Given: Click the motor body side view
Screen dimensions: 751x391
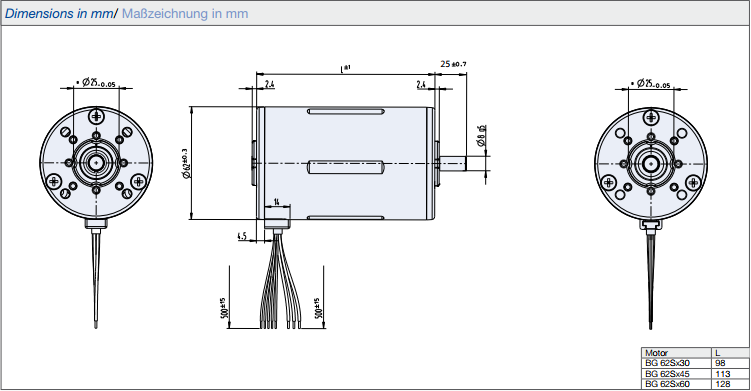Looking at the screenshot, I should [345, 163].
